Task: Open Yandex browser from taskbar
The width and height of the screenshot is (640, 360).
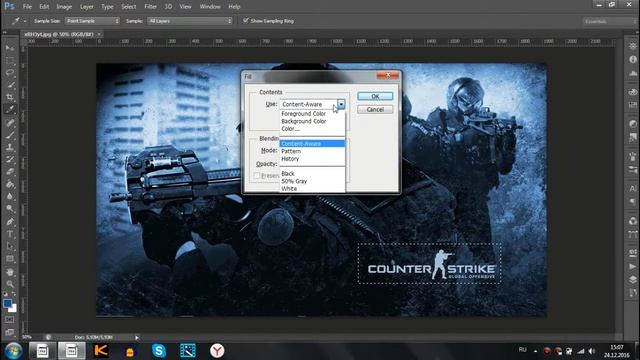Action: pyautogui.click(x=217, y=351)
